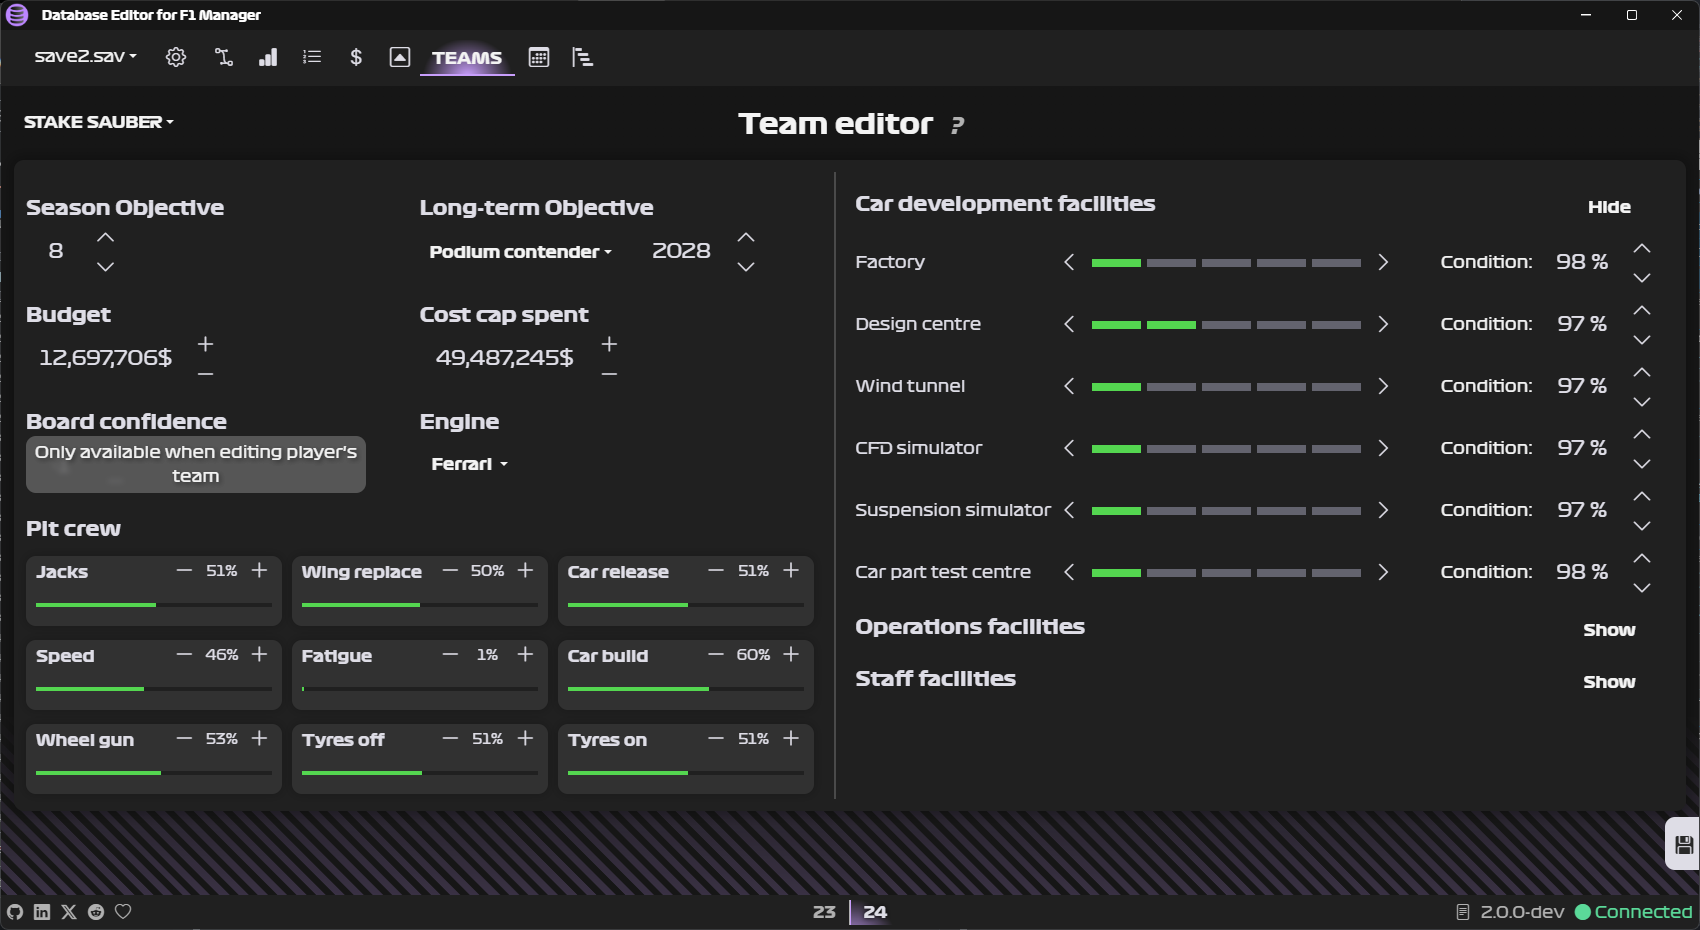Open the transfers tool icon next to the gear

pyautogui.click(x=224, y=57)
